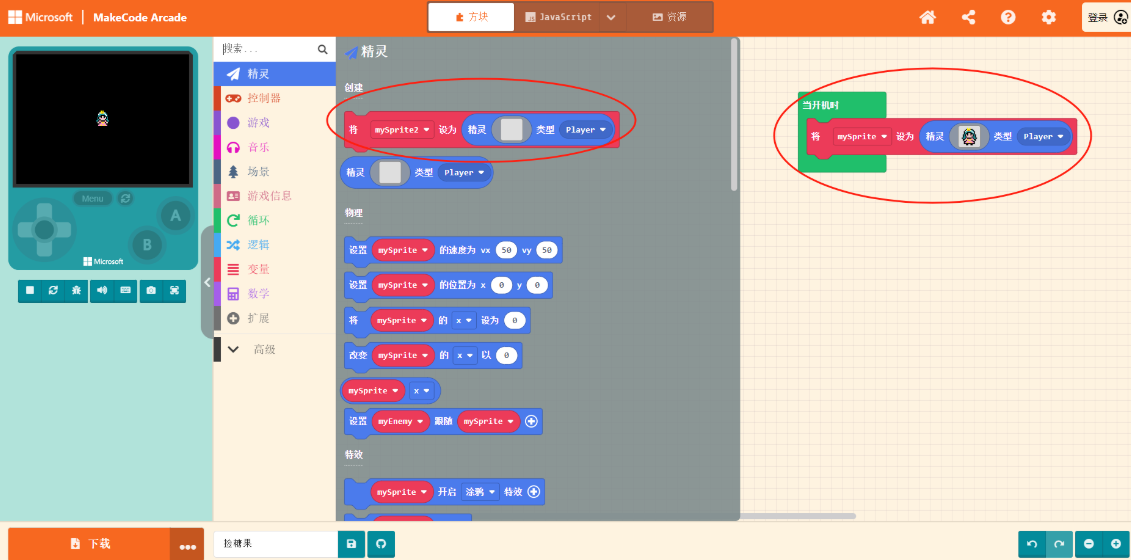Open sprite image editor in workspace block
Screen dimensions: 1131x560
tap(968, 137)
